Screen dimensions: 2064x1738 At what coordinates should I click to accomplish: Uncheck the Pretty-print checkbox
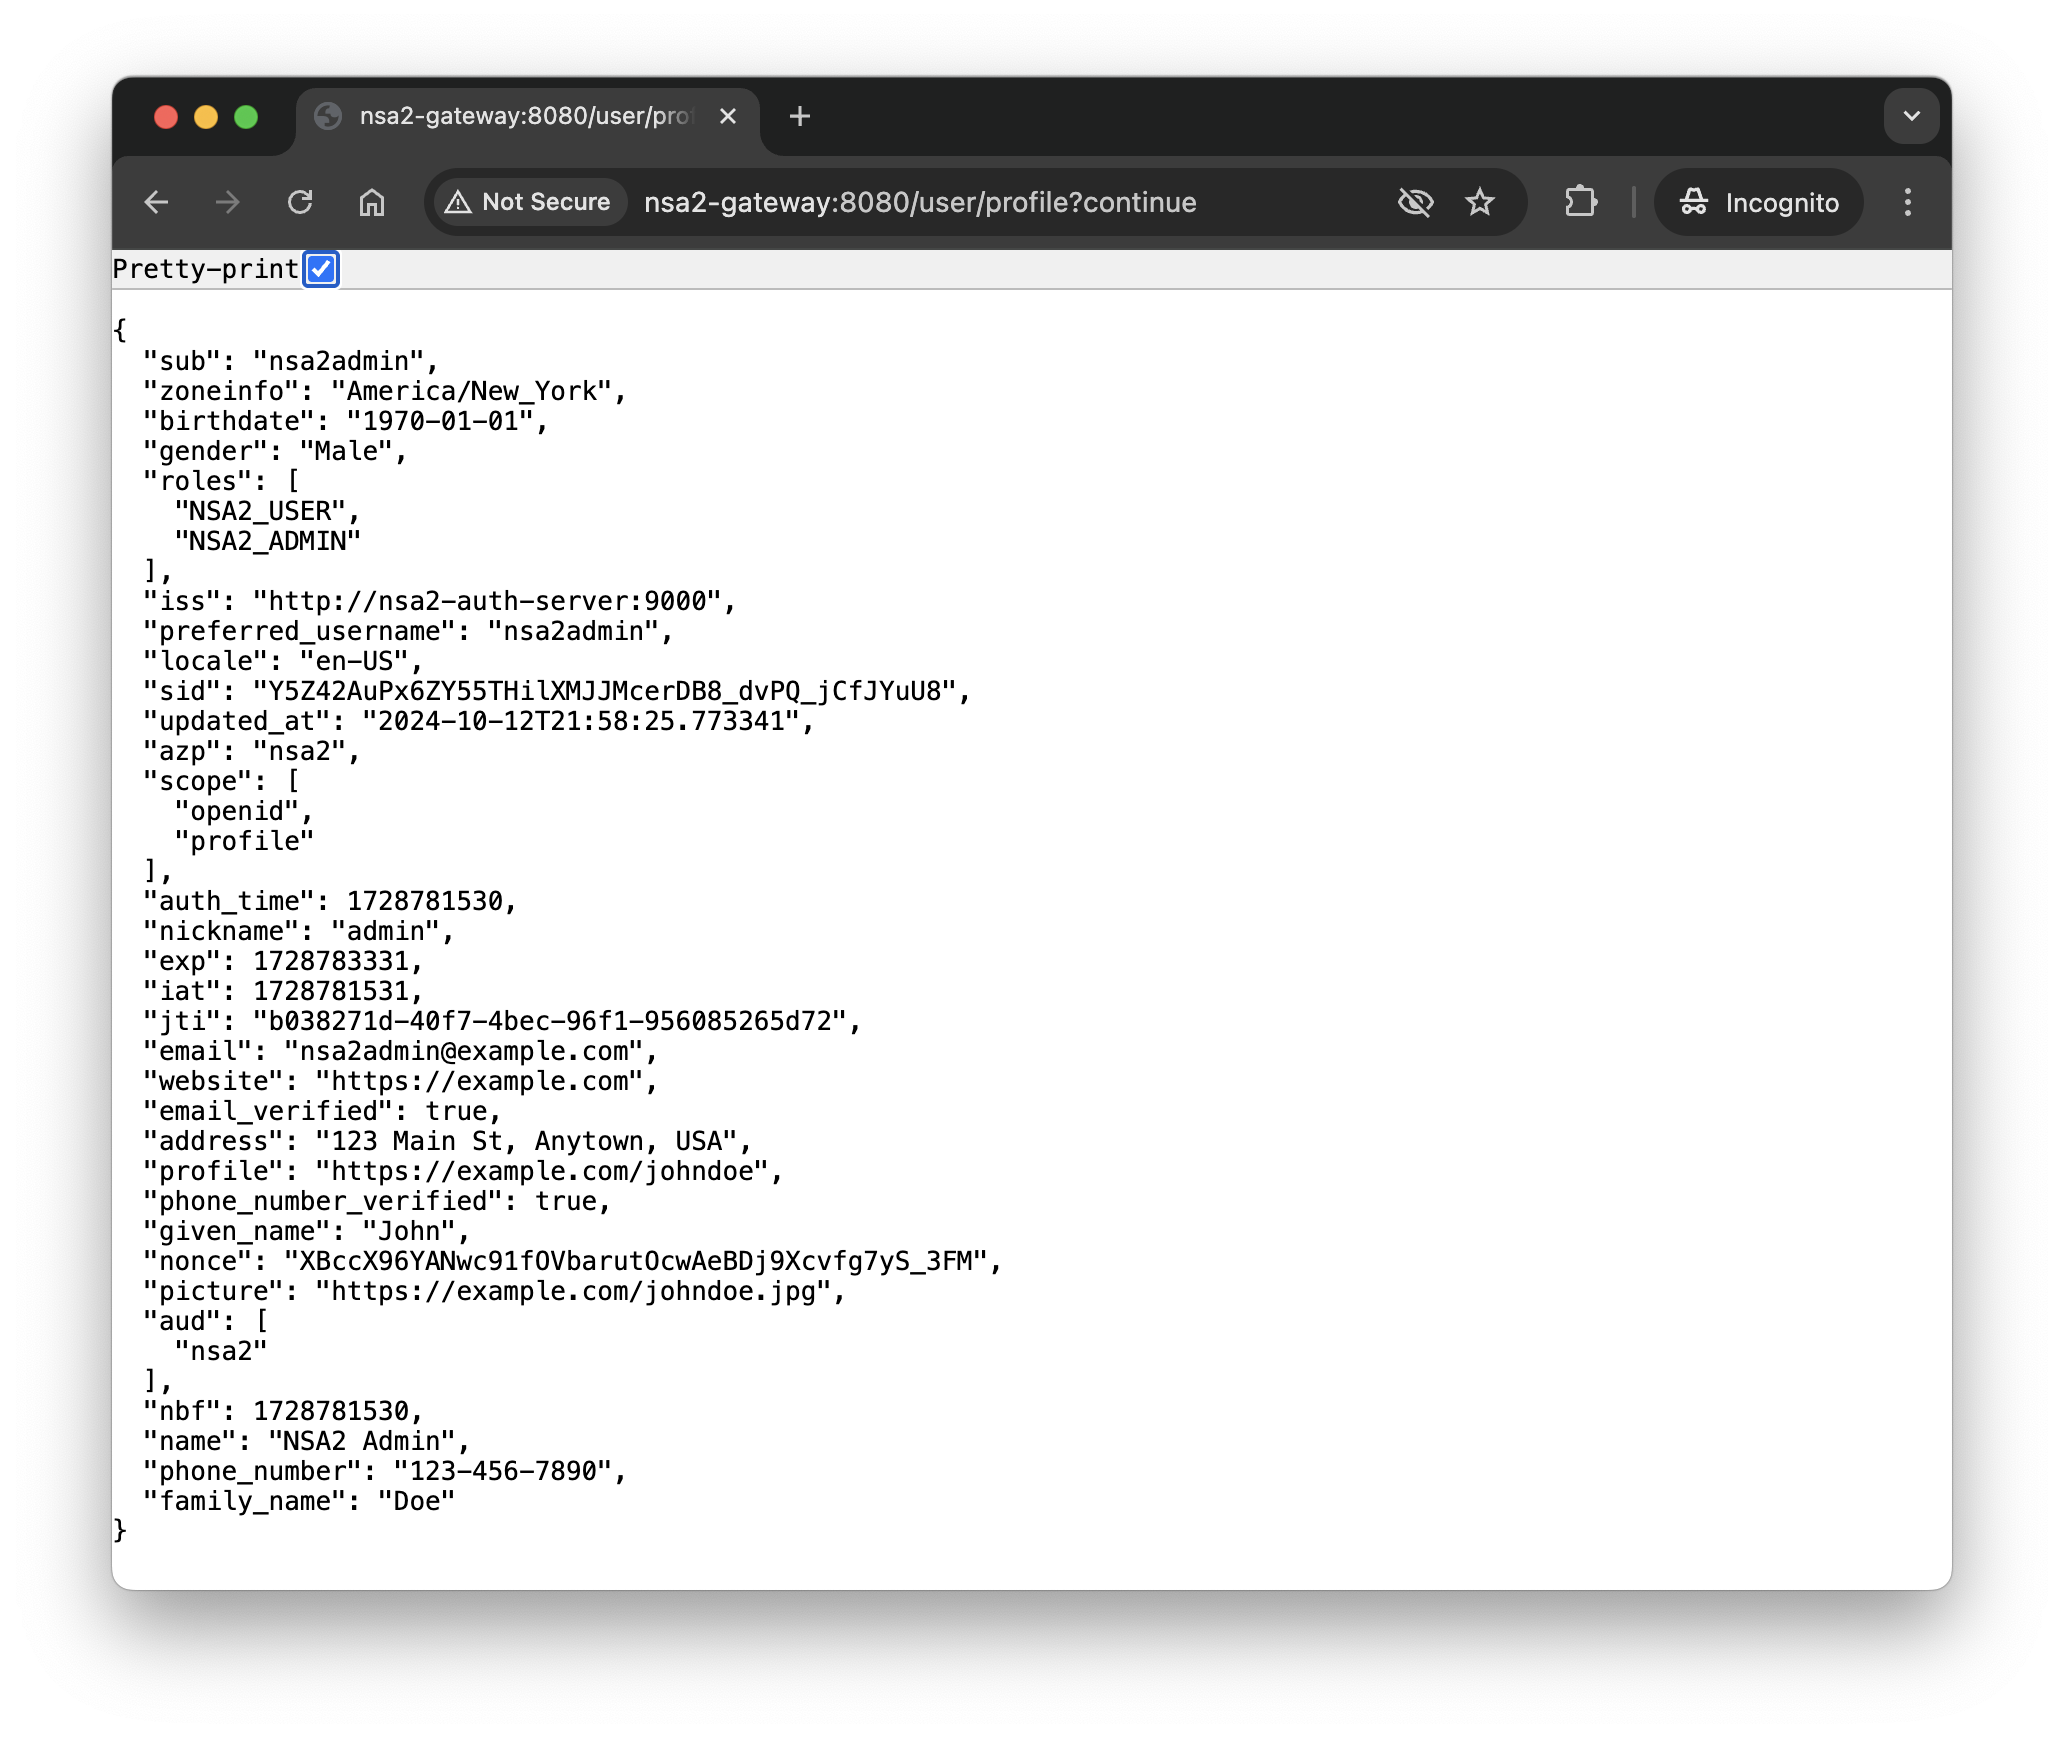coord(321,269)
